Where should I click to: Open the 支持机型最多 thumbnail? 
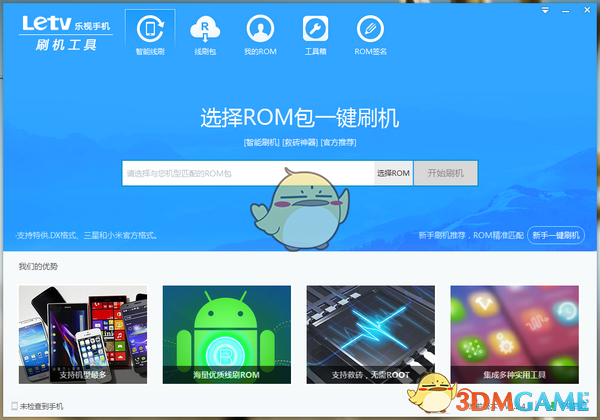point(83,335)
